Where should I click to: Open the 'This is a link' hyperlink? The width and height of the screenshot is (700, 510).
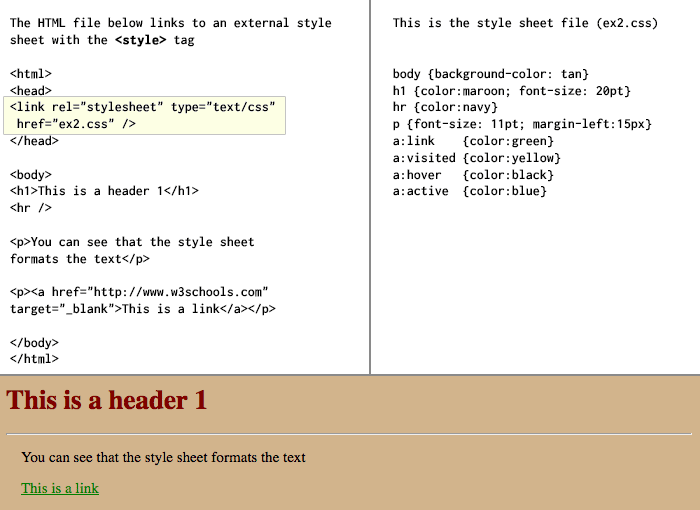click(60, 488)
